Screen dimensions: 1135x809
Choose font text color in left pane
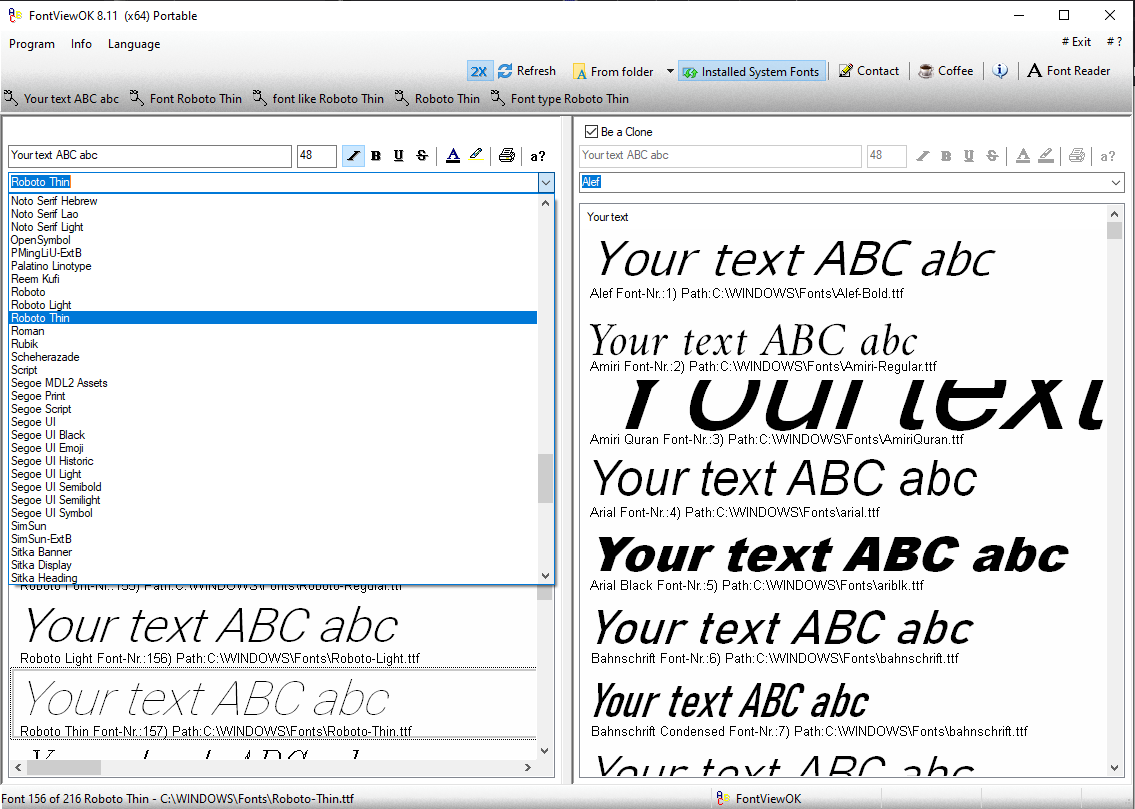(x=453, y=156)
